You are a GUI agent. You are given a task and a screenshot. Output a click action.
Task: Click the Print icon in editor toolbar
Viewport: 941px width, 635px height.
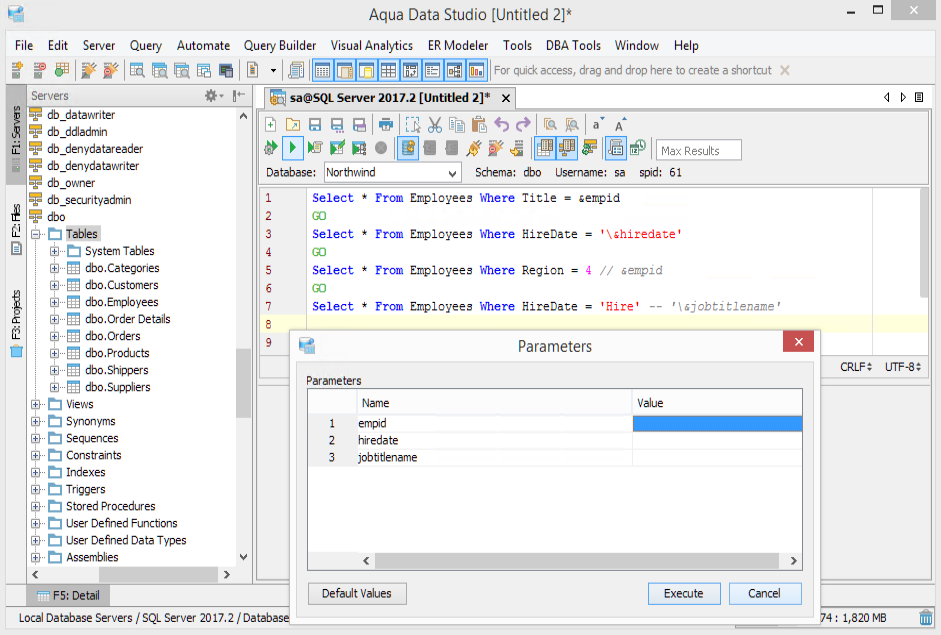[386, 125]
